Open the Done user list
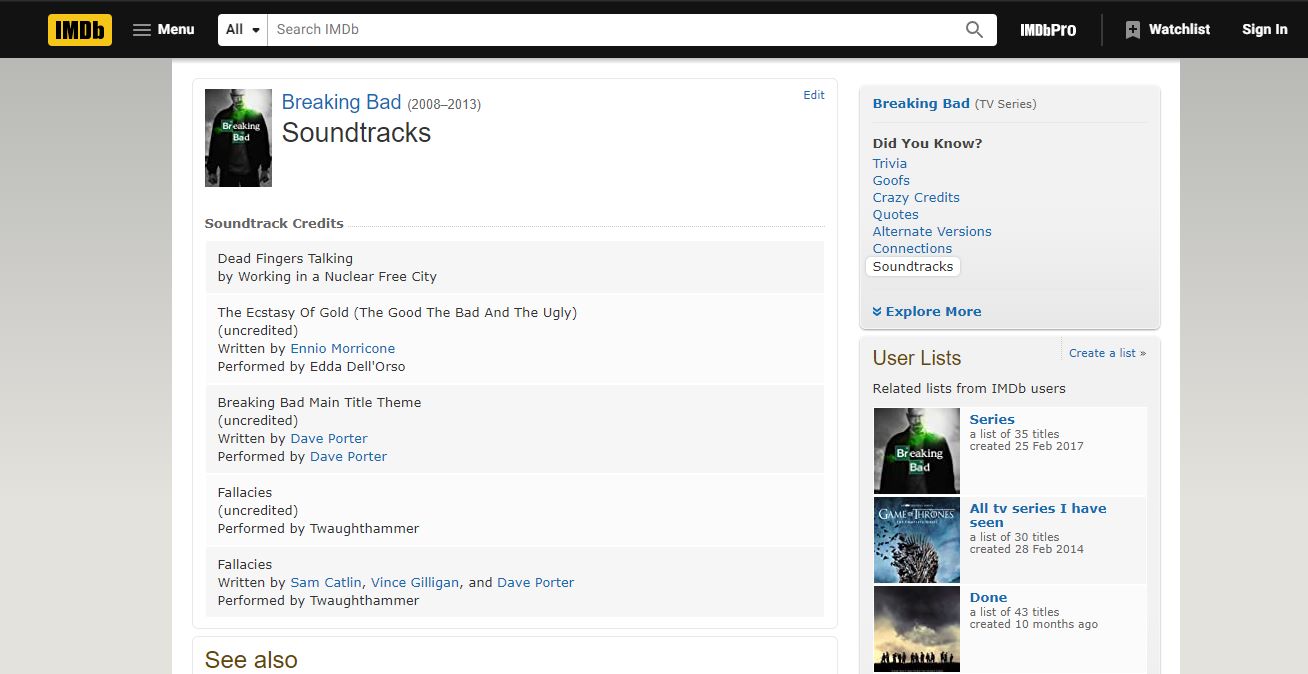This screenshot has width=1308, height=674. coord(988,598)
